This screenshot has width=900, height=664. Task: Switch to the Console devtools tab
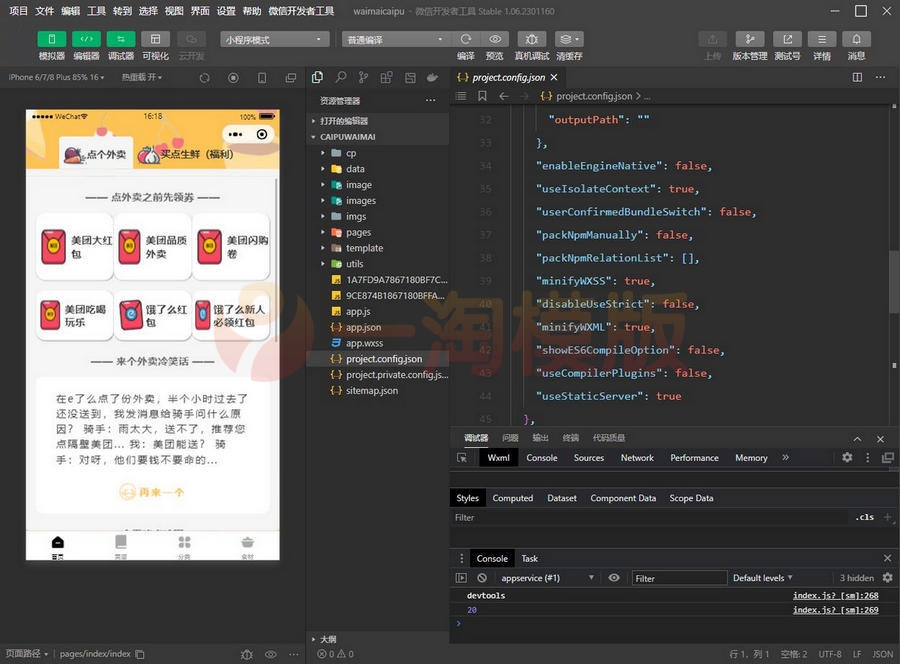(542, 458)
